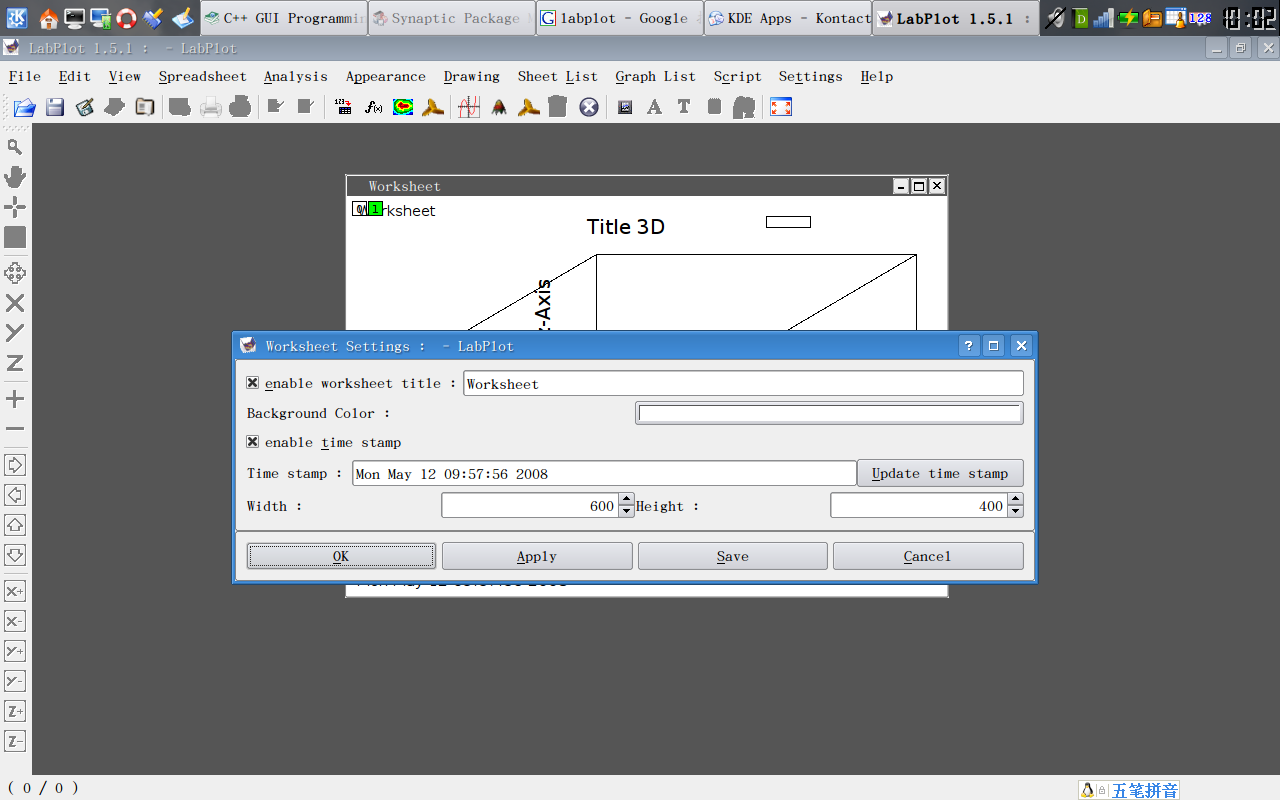Click the Y axis icon in left sidebar
Screen dimensions: 1280x800
[15, 333]
